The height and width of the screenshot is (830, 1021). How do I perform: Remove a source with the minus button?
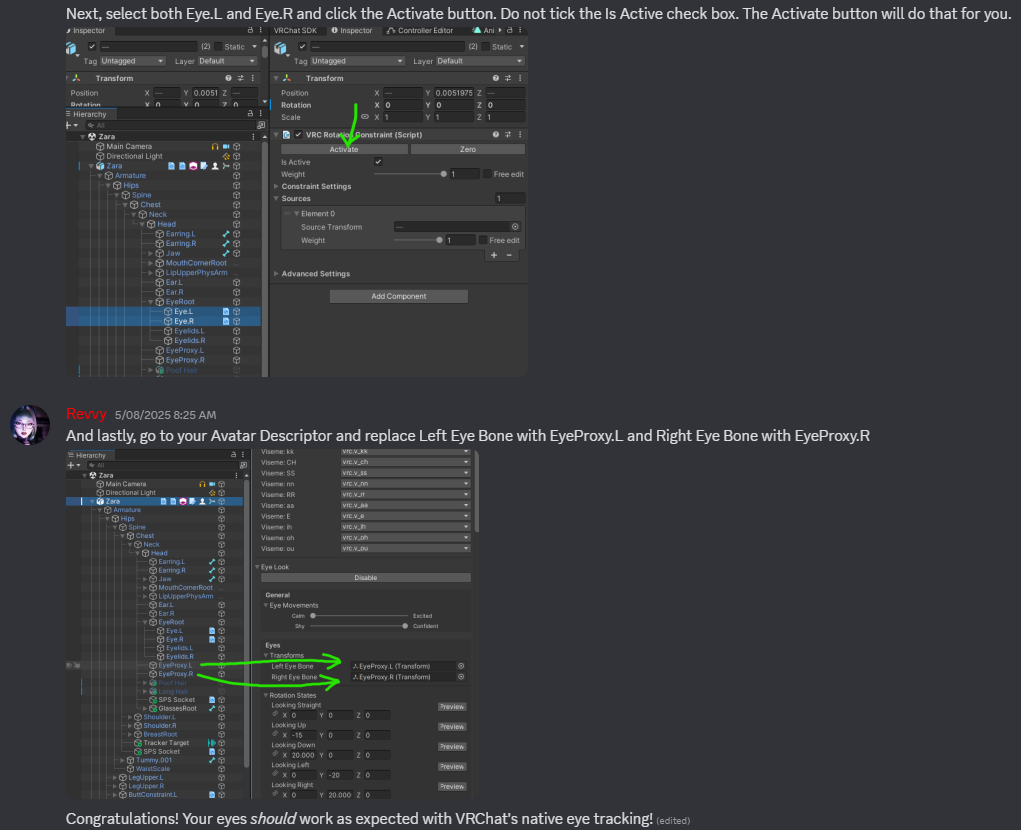[x=509, y=255]
